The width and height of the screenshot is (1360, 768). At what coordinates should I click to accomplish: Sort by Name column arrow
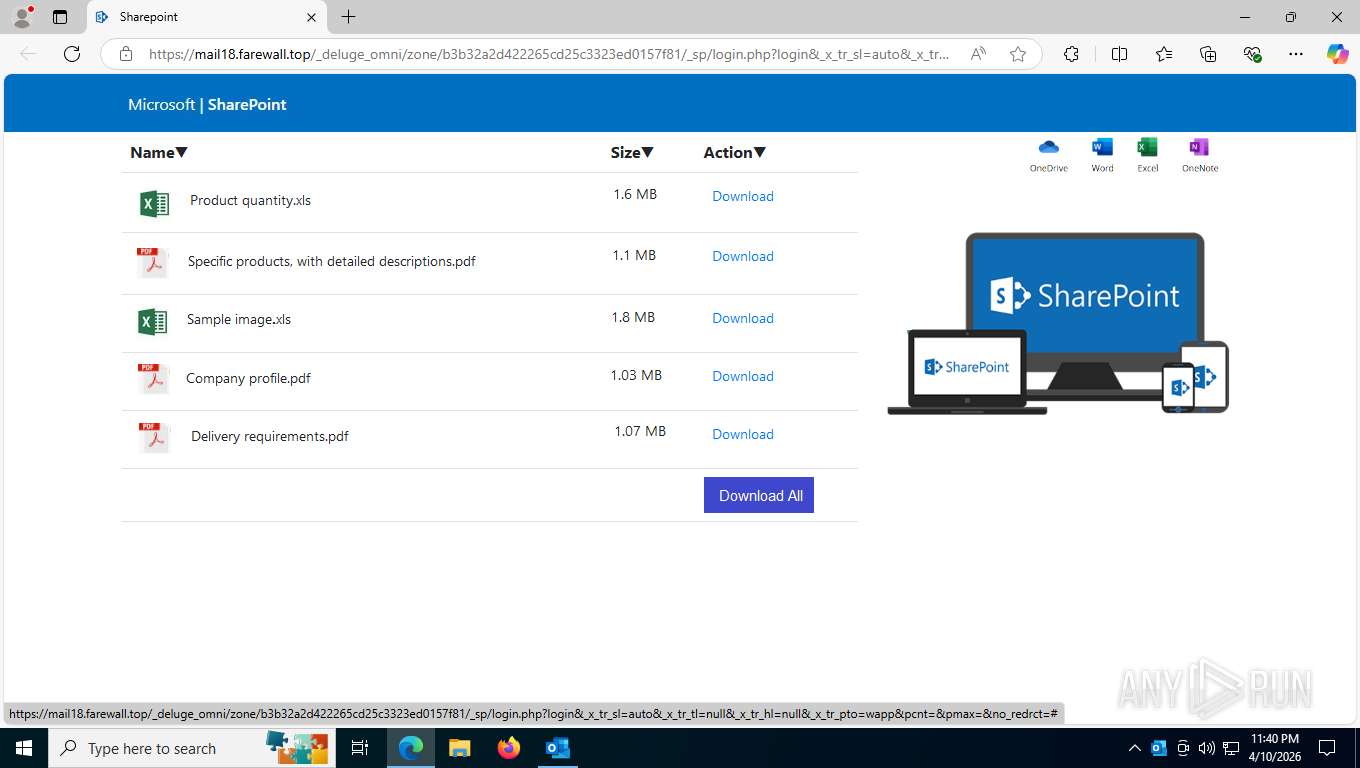tap(181, 153)
